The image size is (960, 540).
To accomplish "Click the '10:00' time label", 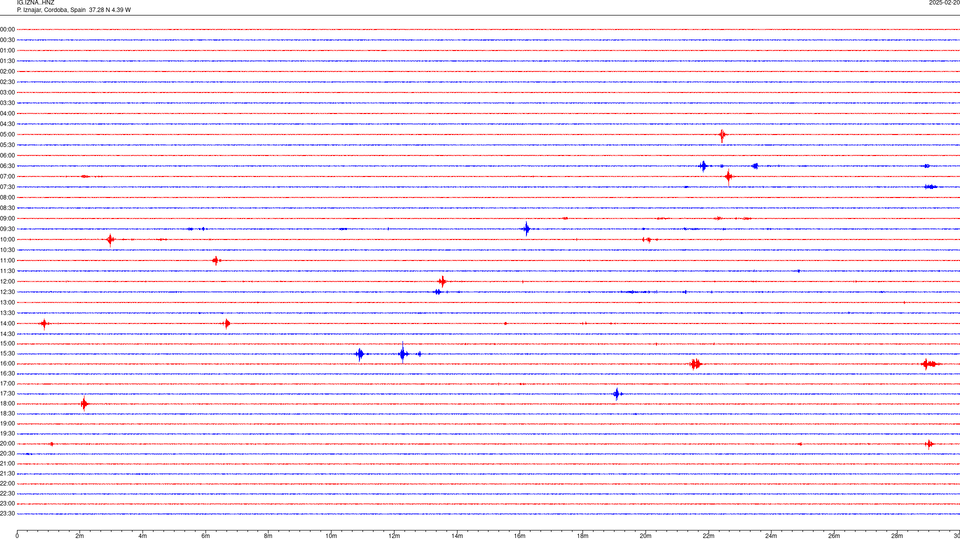I will coord(8,239).
